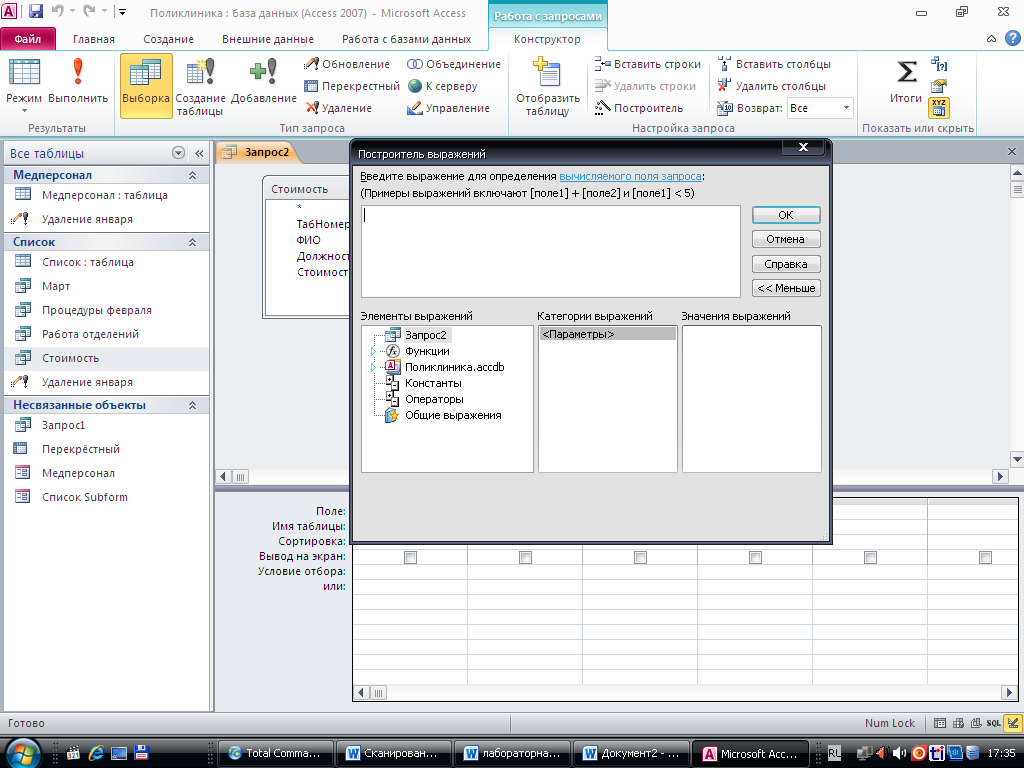Click the Run (Выполнить) exclamation icon
Screen dimensions: 1024x768
click(x=78, y=71)
